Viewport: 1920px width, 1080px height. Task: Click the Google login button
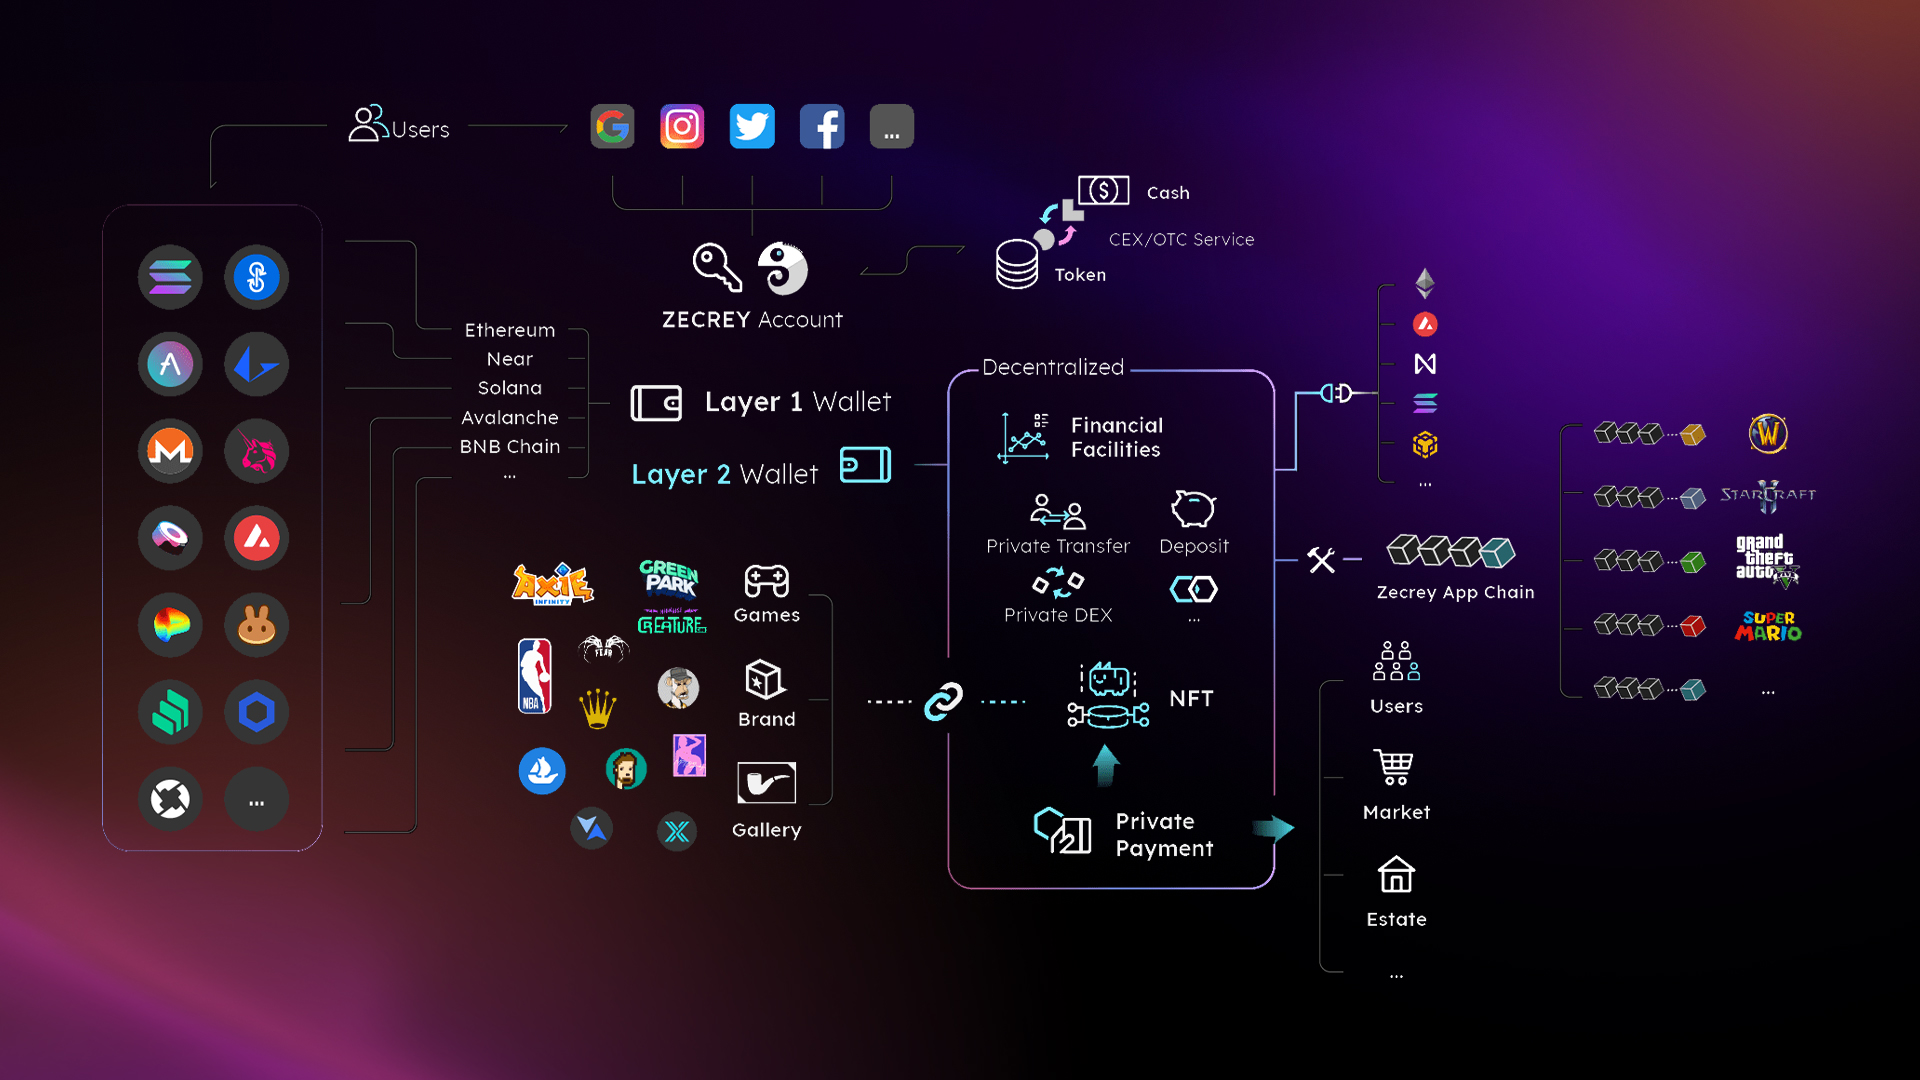611,127
